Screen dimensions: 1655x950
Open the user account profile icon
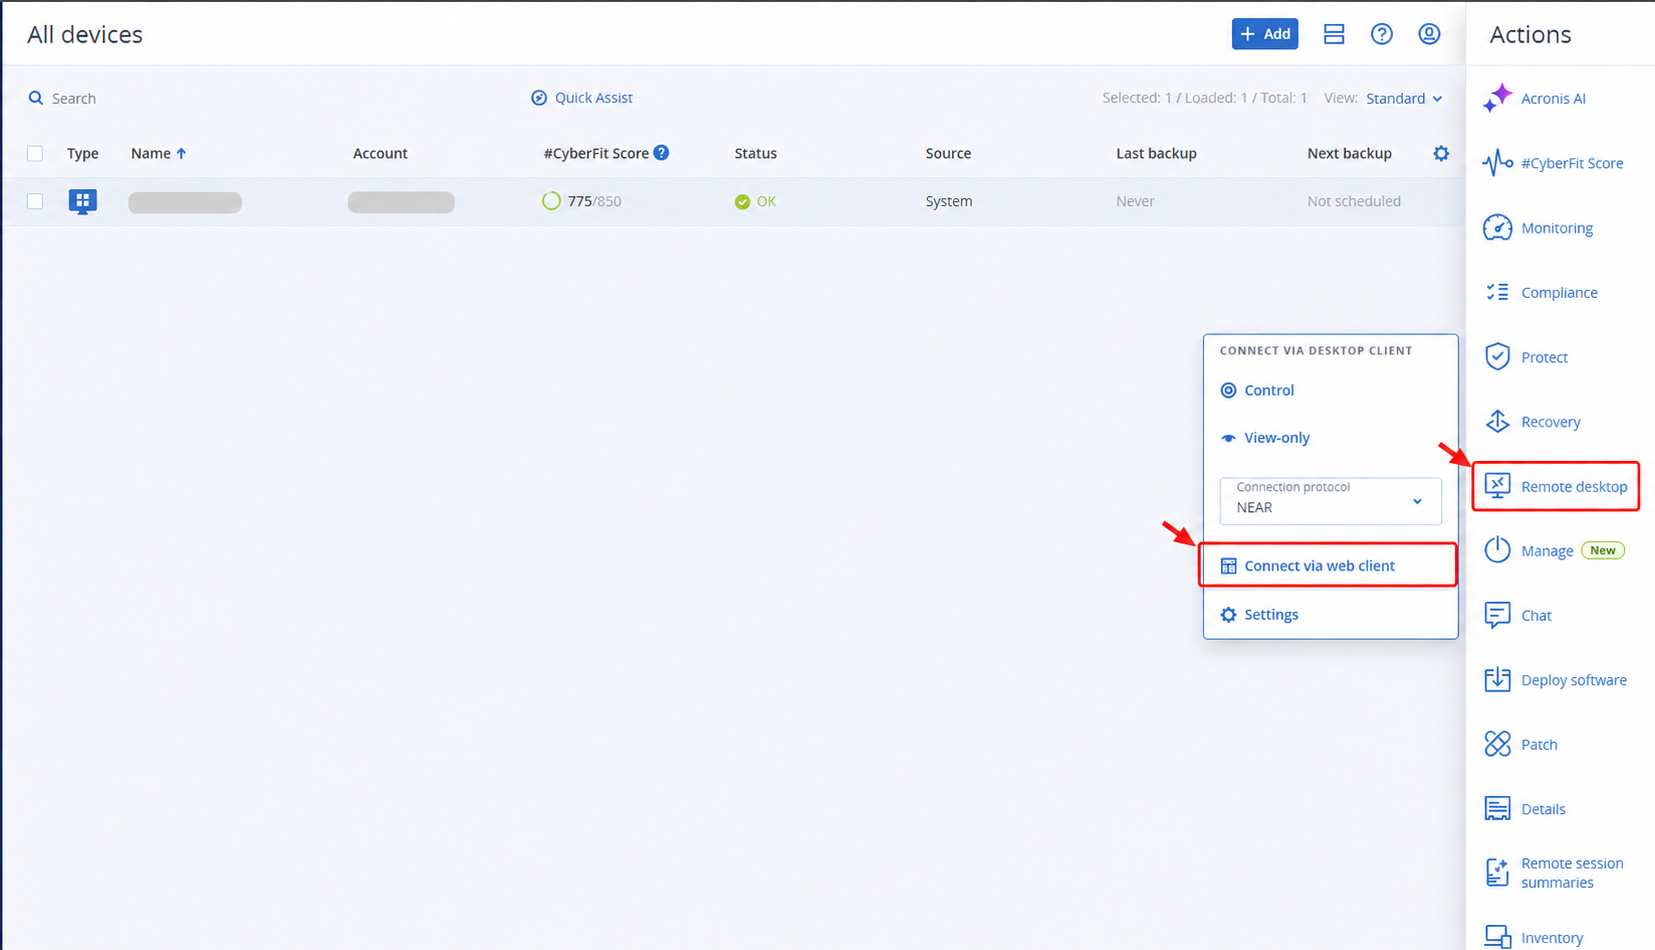1430,34
